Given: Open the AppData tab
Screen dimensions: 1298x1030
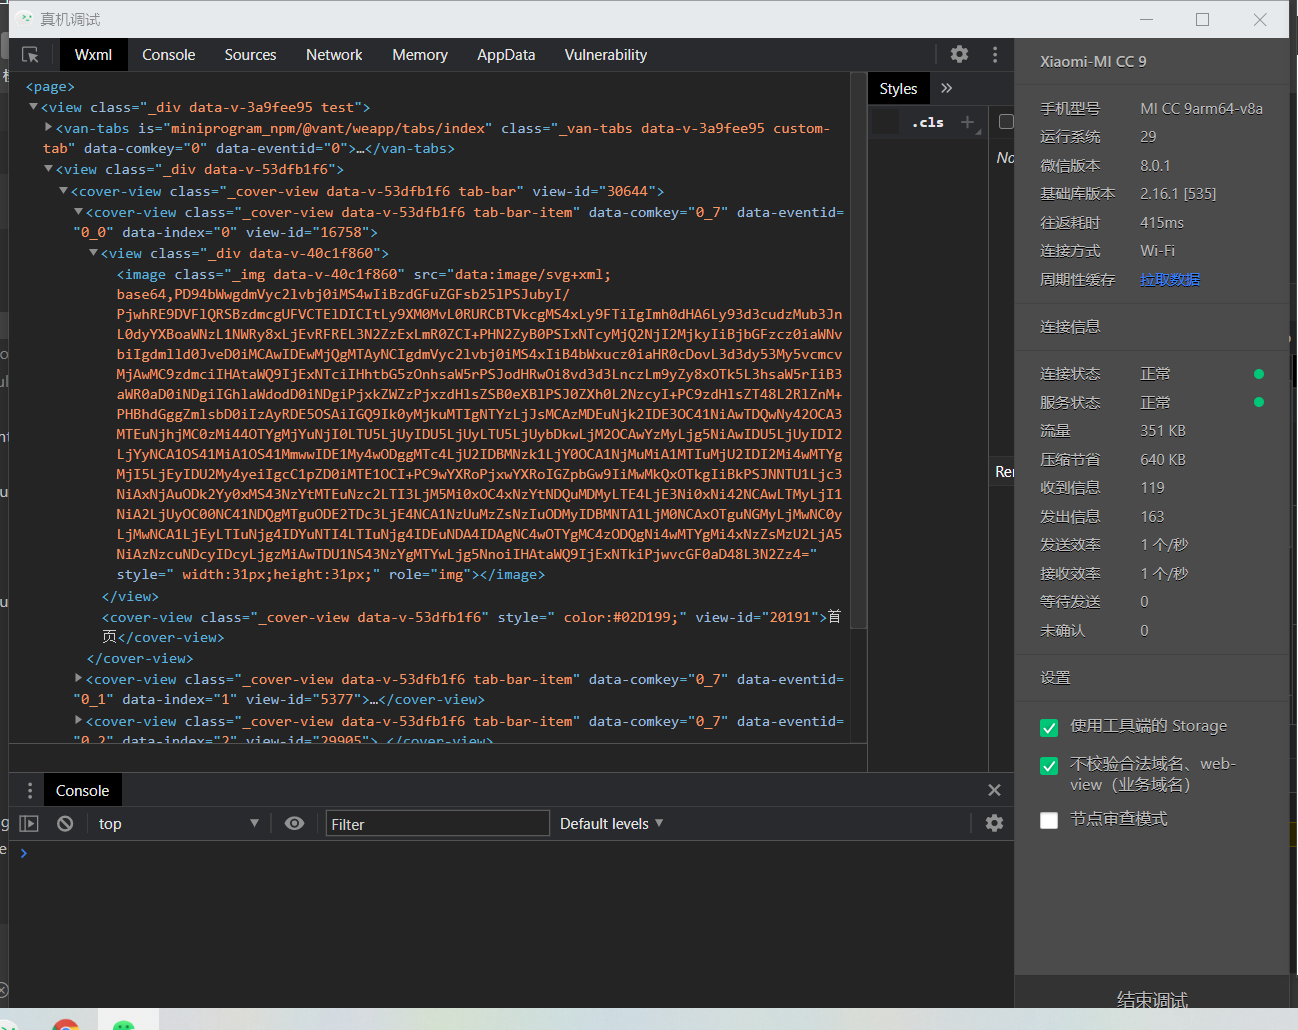Looking at the screenshot, I should (x=506, y=55).
